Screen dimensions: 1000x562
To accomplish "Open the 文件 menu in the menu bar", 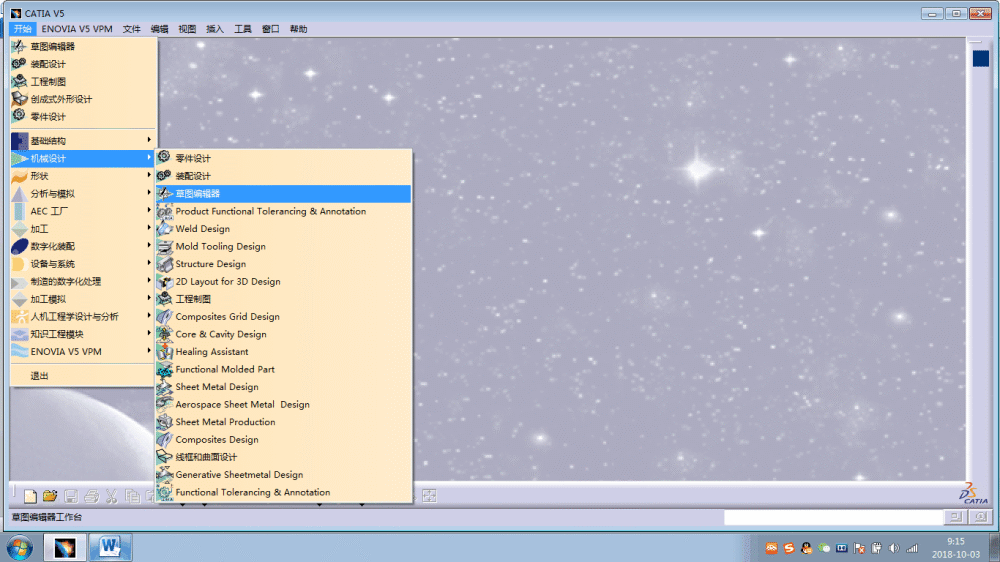I will tap(131, 29).
